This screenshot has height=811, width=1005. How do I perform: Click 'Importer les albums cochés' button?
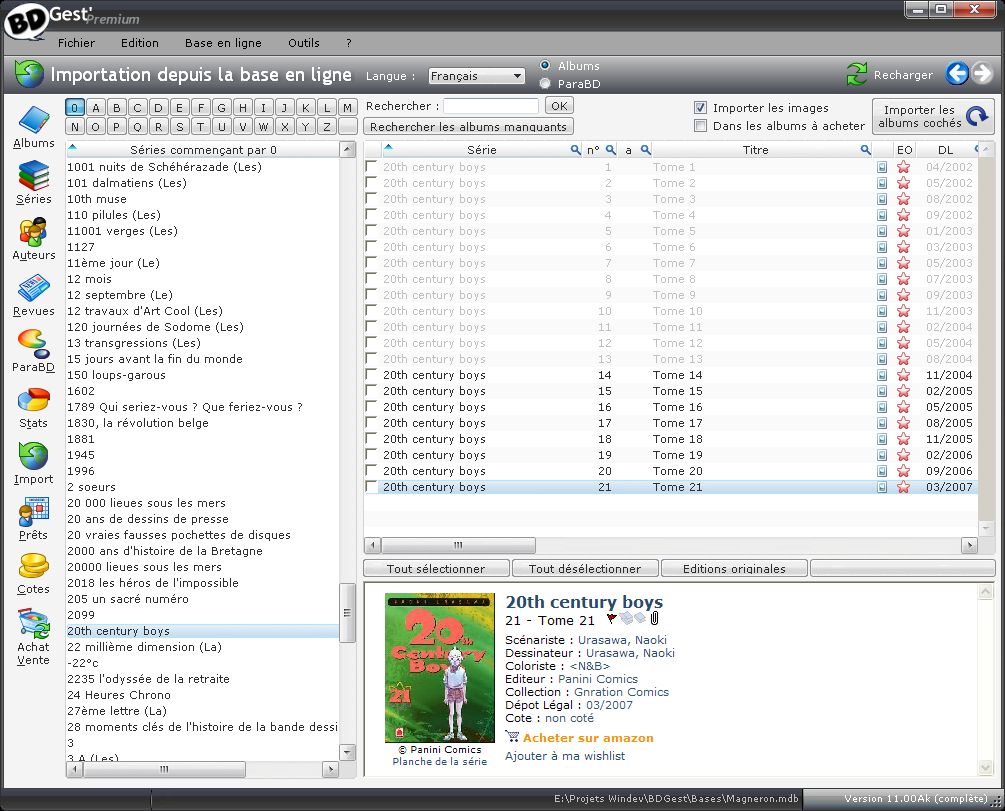933,116
